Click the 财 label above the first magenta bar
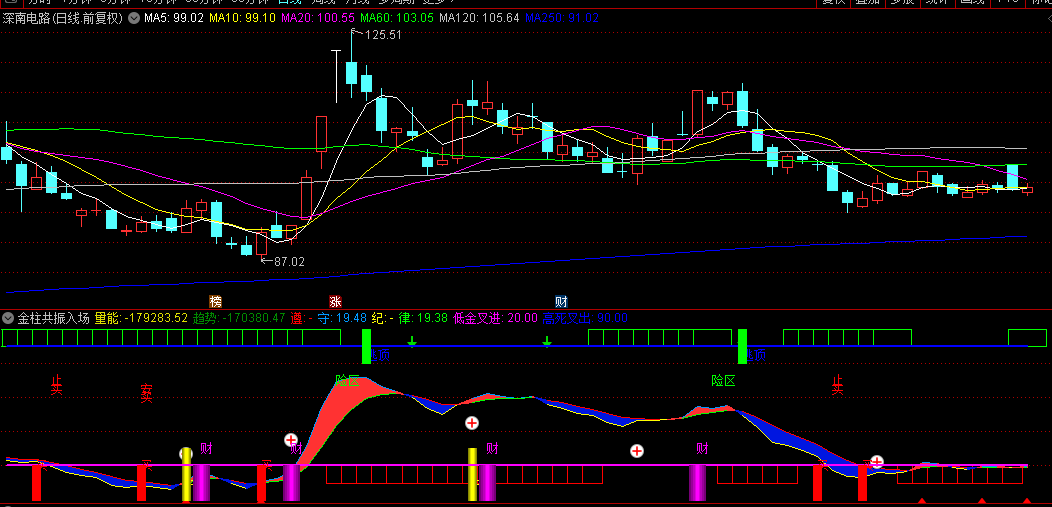This screenshot has height=507, width=1052. [206, 449]
